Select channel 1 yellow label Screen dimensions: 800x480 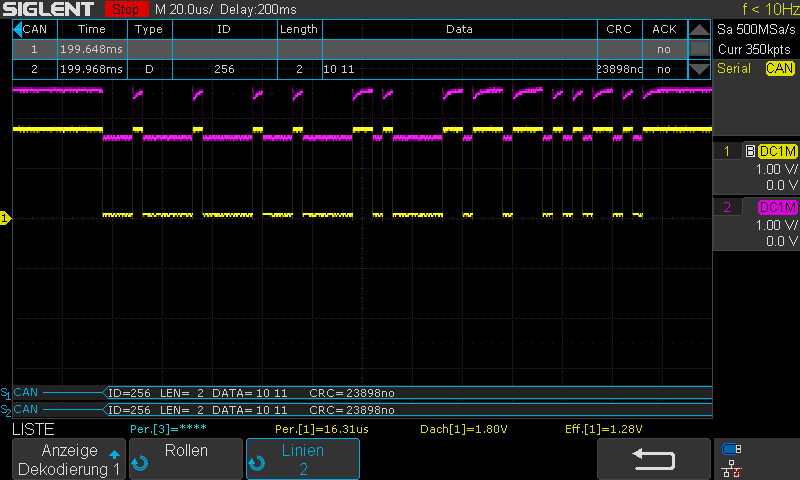pyautogui.click(x=727, y=151)
